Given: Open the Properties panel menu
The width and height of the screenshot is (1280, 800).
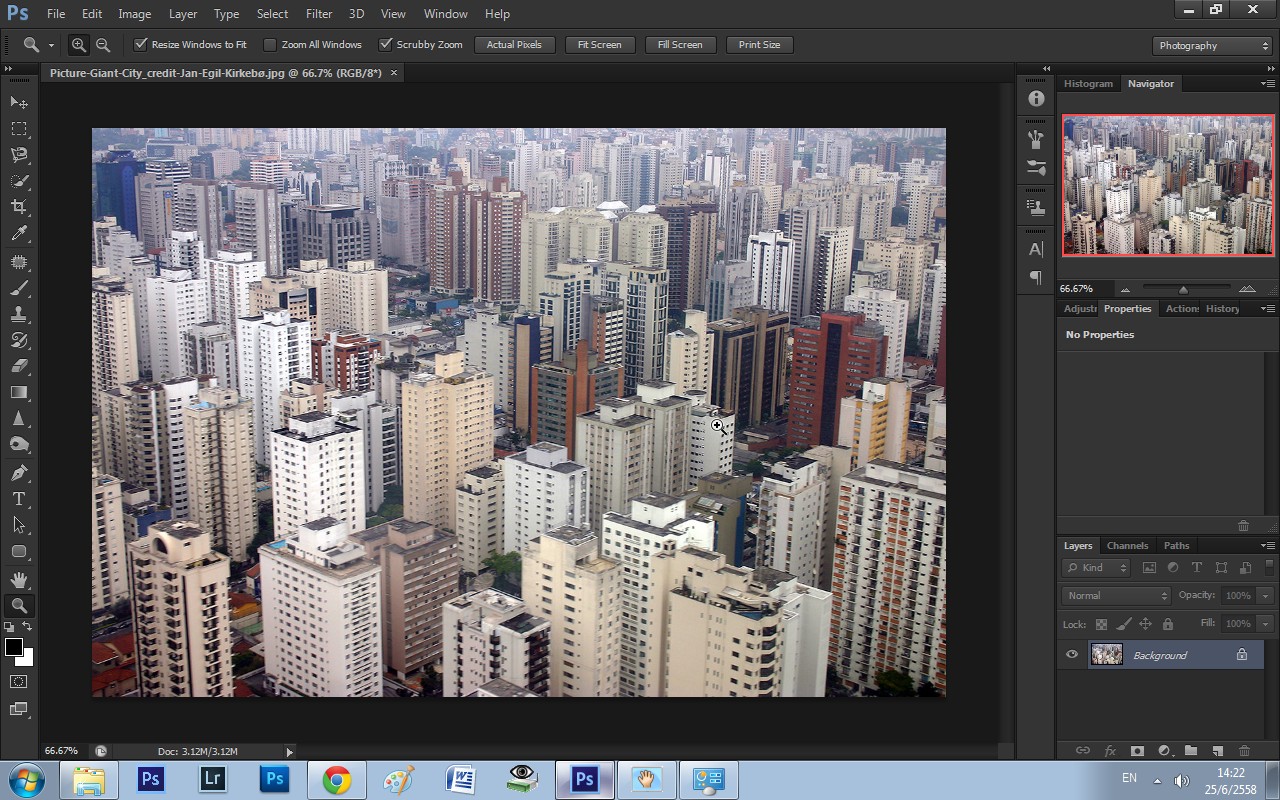Looking at the screenshot, I should click(x=1267, y=309).
